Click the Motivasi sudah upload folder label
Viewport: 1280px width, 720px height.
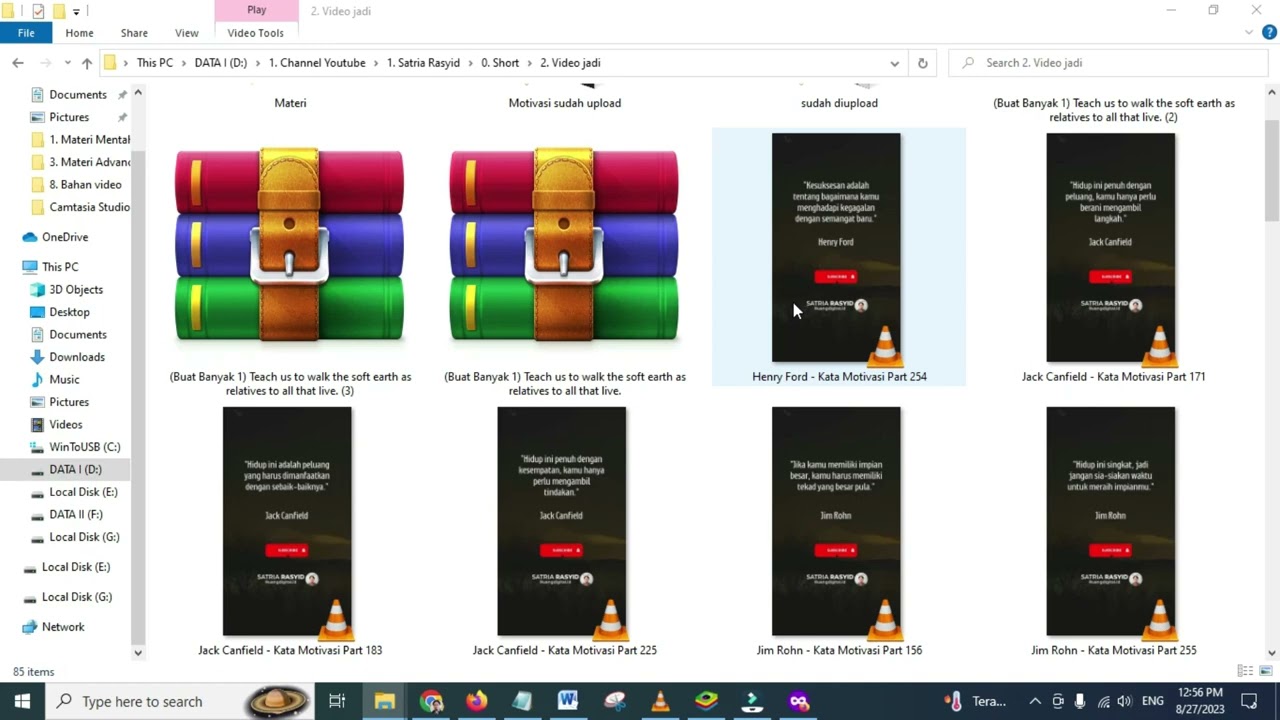pyautogui.click(x=564, y=103)
